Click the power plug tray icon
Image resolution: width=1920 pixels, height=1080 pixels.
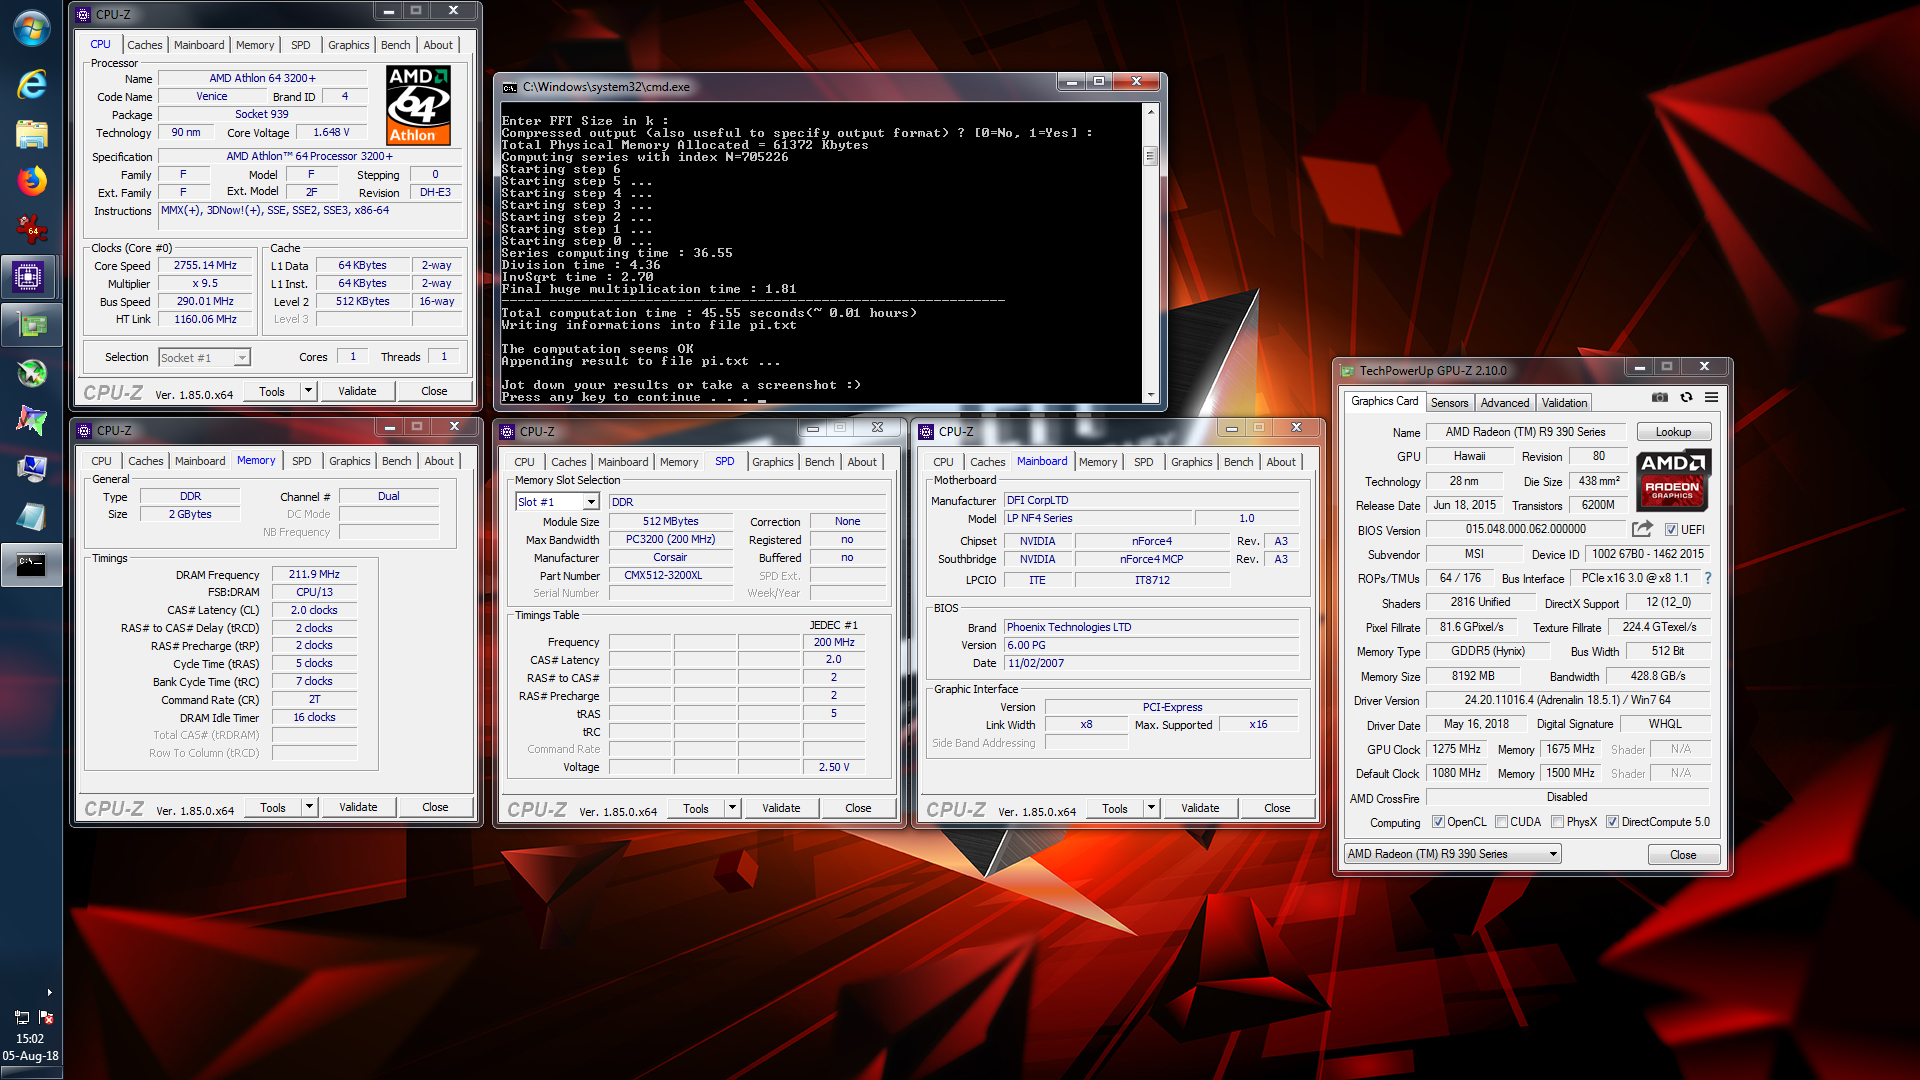point(21,1017)
